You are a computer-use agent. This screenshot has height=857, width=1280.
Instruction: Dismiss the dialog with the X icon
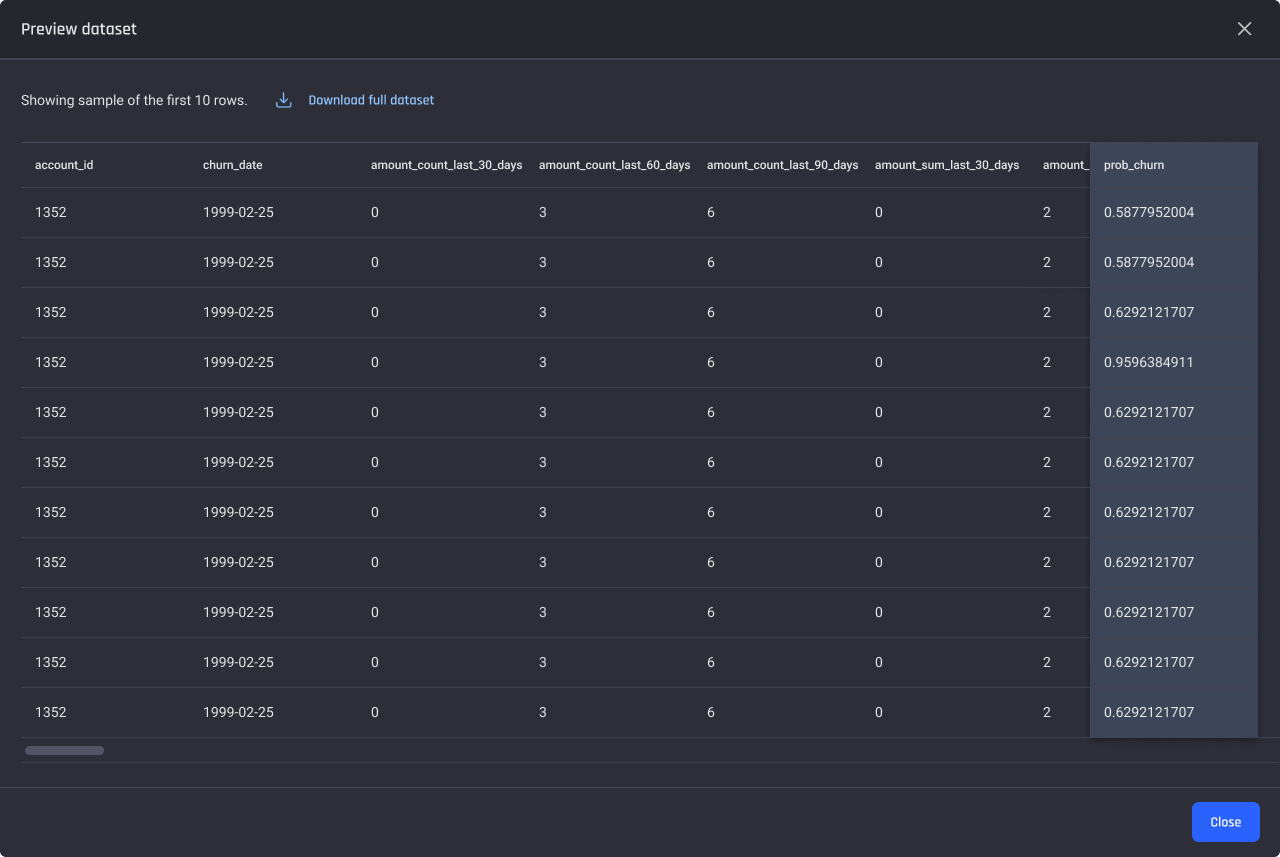tap(1244, 29)
